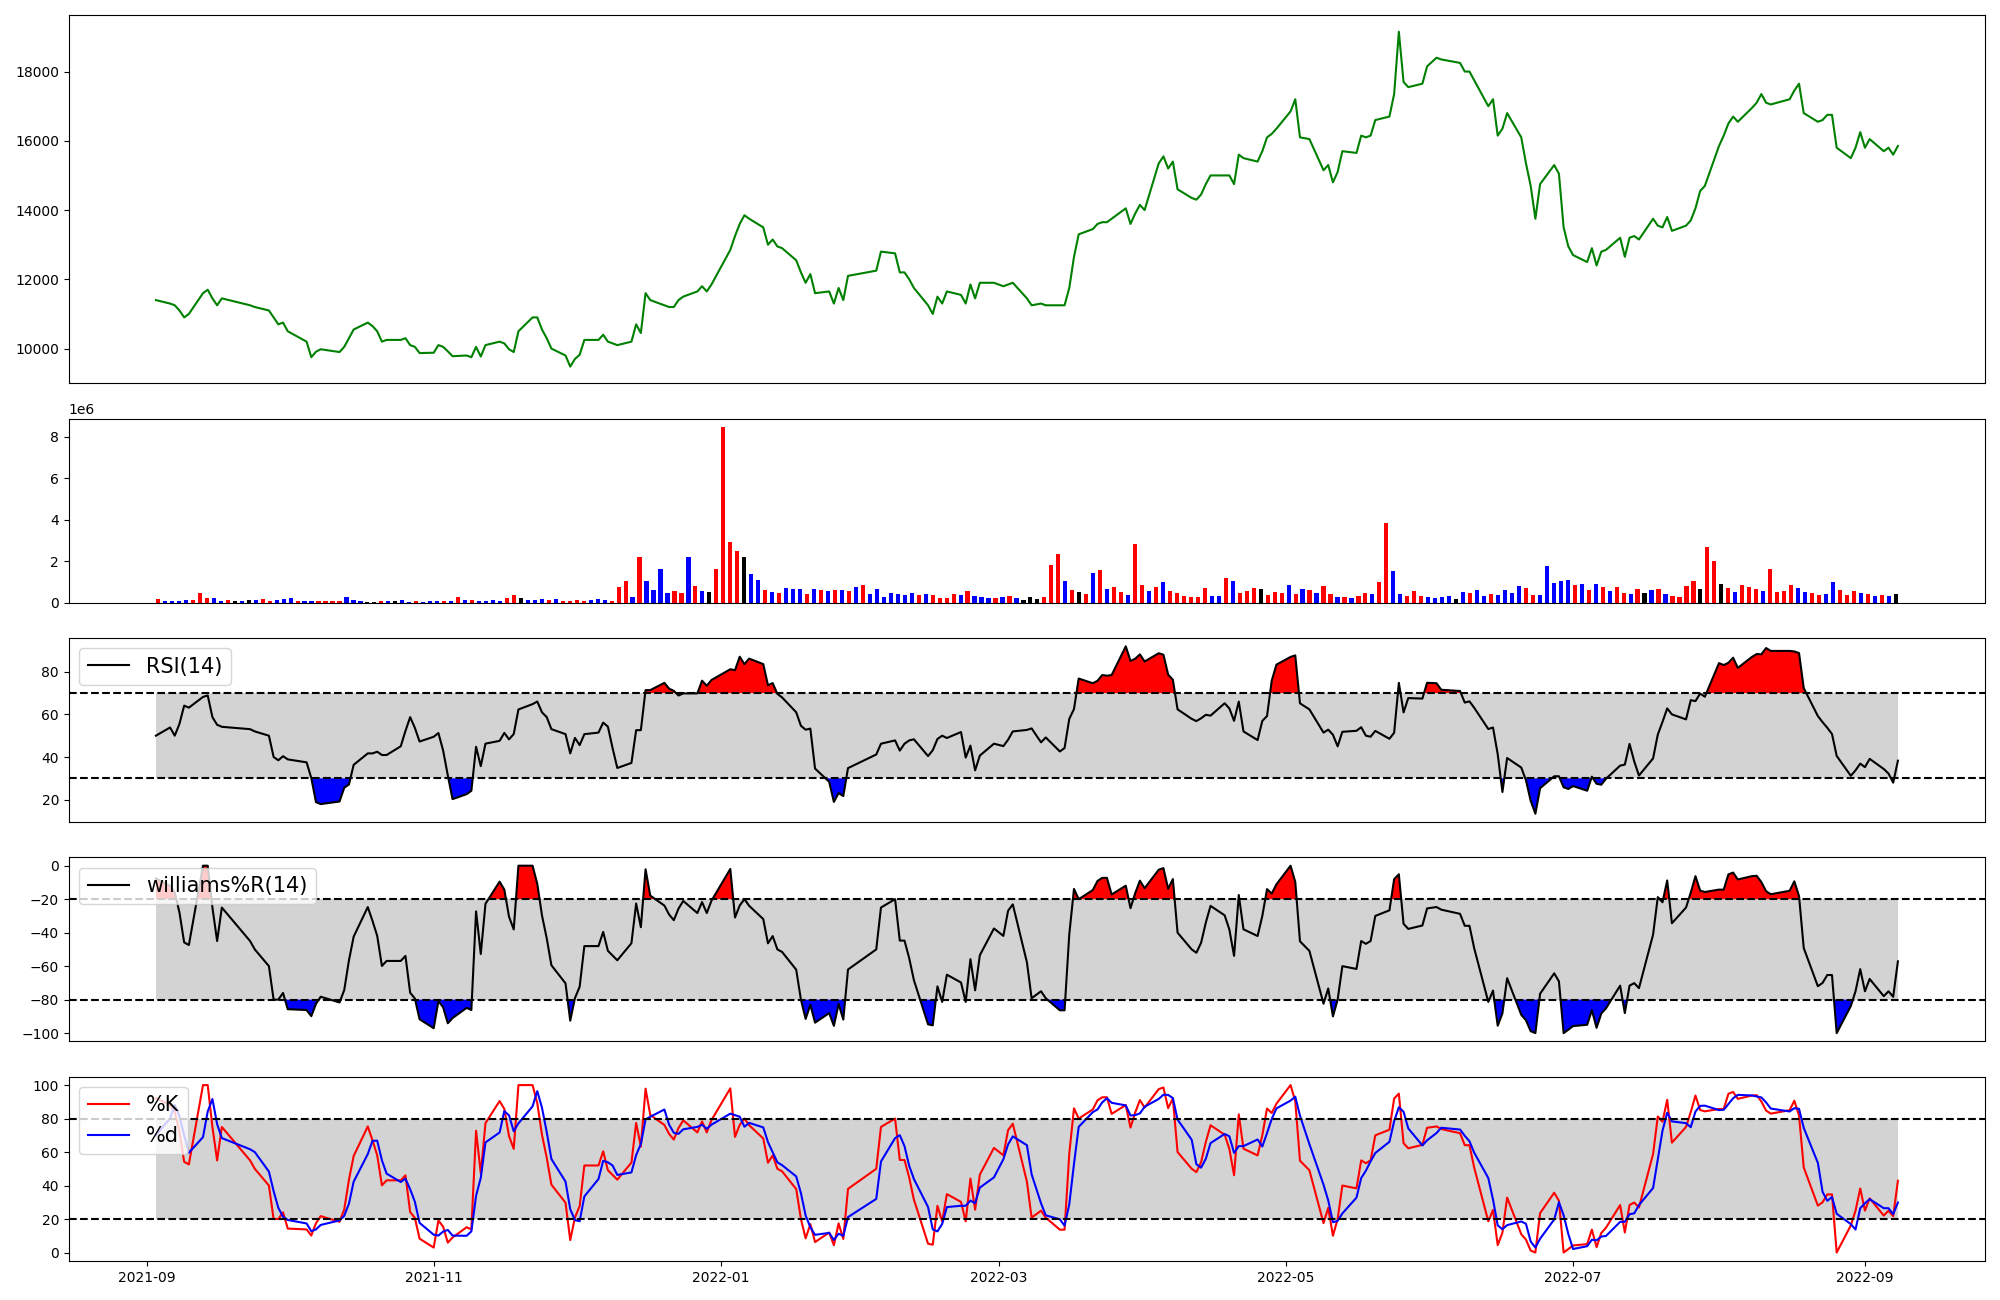Click the 2021-09 x-axis date label
2000x1300 pixels.
click(148, 1277)
